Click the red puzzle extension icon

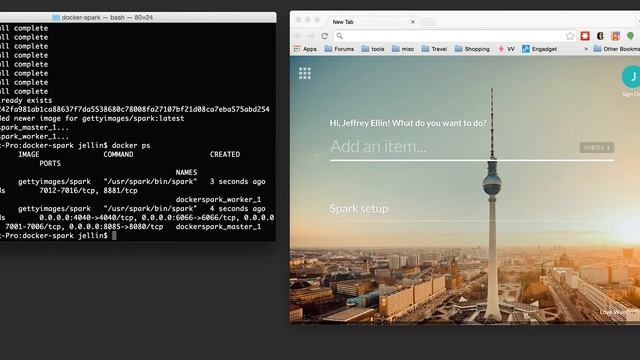click(x=585, y=36)
